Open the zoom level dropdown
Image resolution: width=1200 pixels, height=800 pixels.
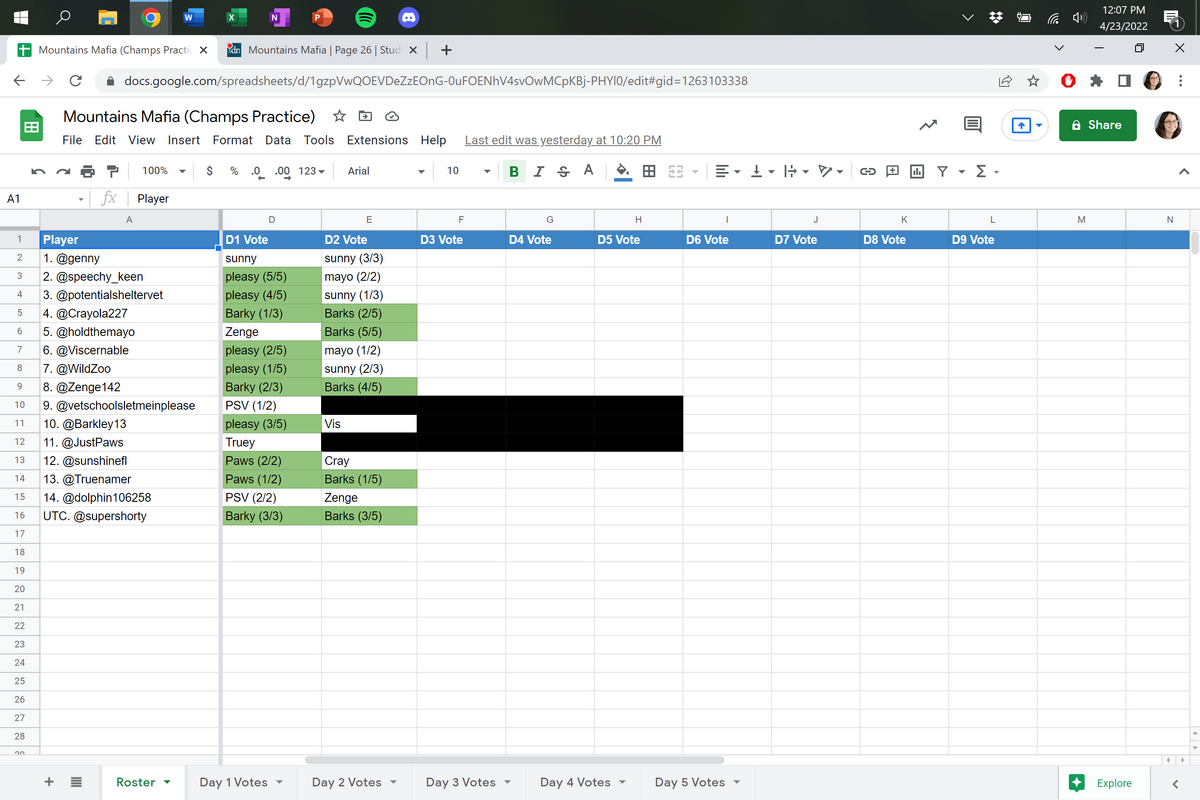pos(163,171)
